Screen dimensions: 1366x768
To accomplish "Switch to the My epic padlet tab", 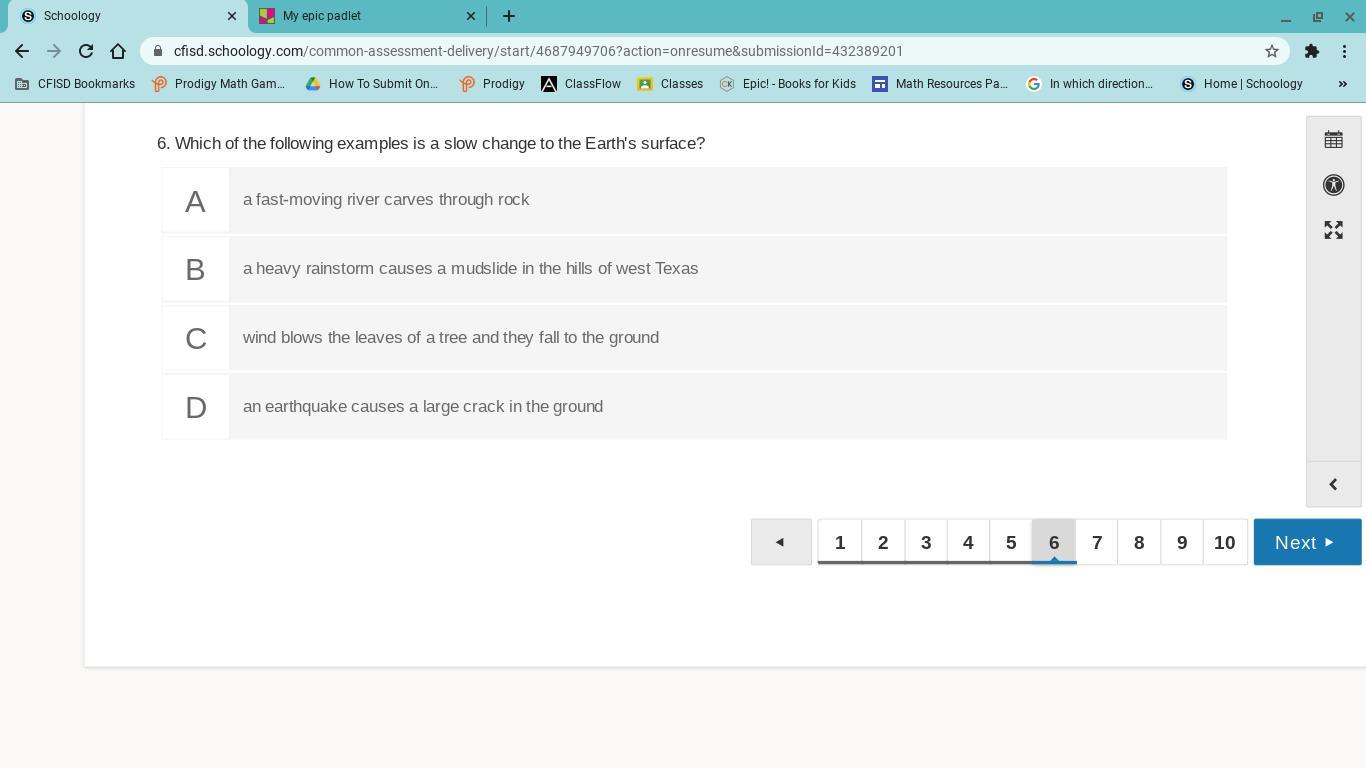I will click(365, 16).
